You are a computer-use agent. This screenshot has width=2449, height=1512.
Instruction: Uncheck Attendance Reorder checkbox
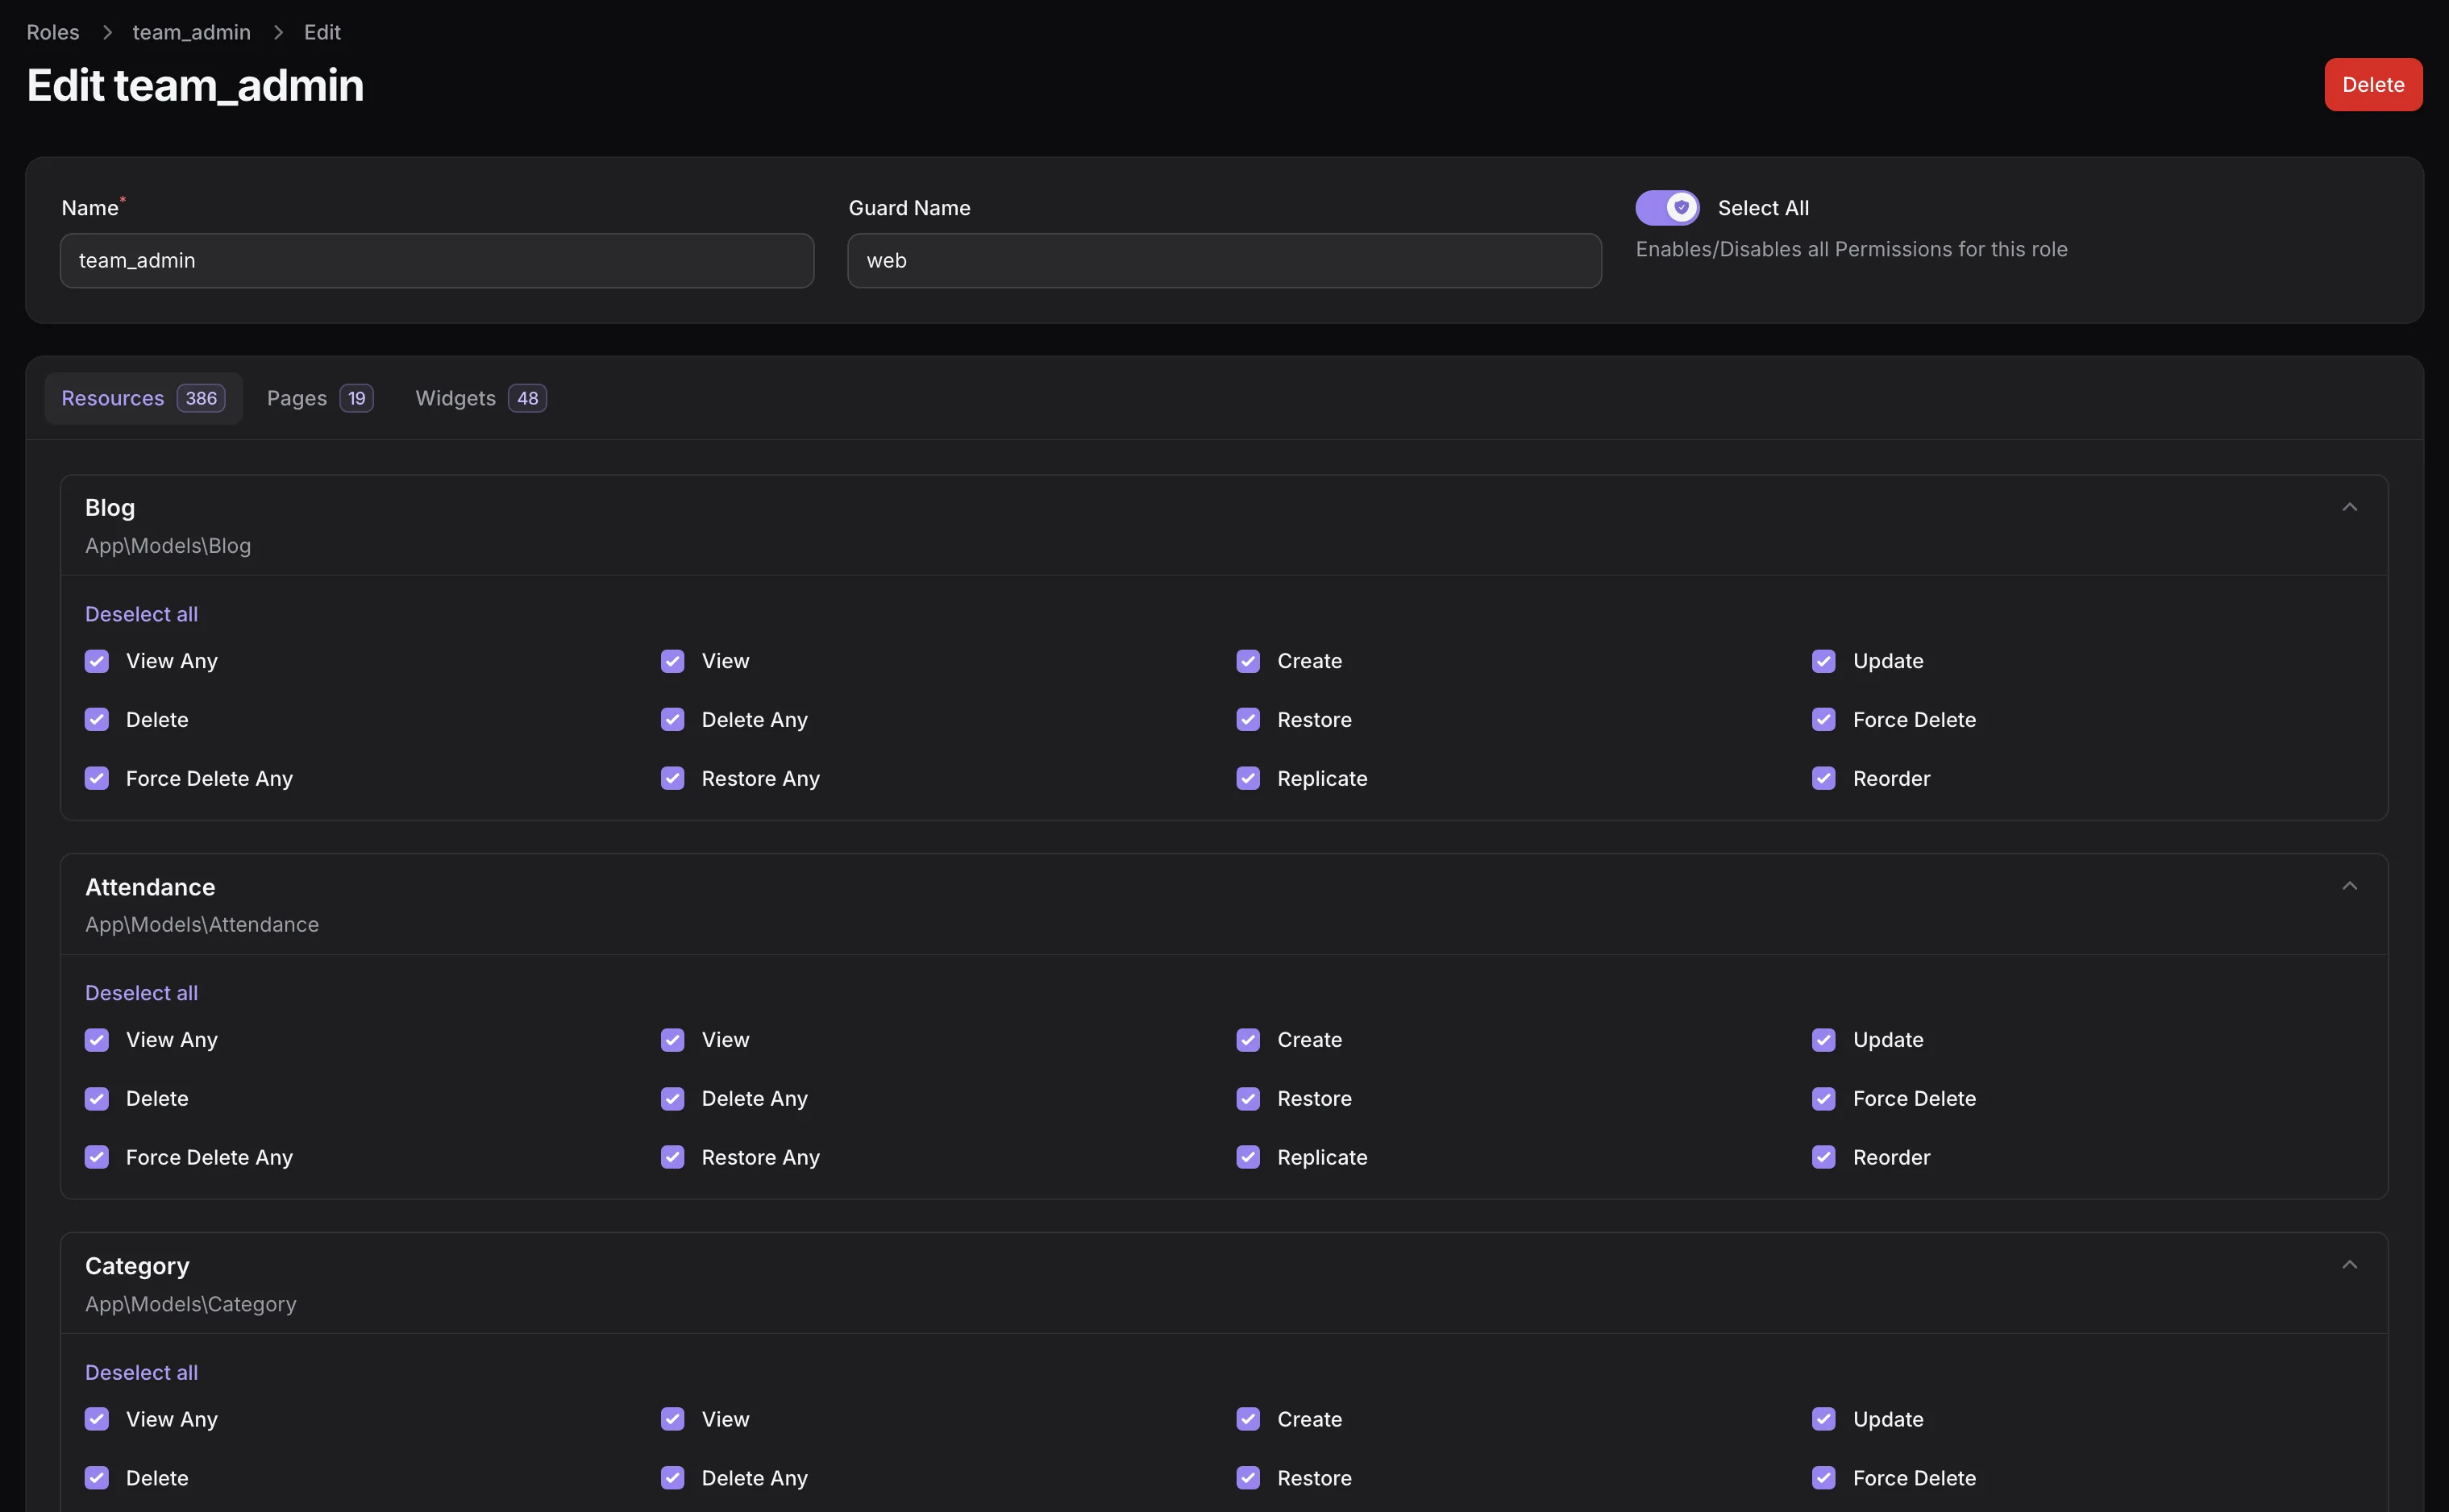(1824, 1157)
